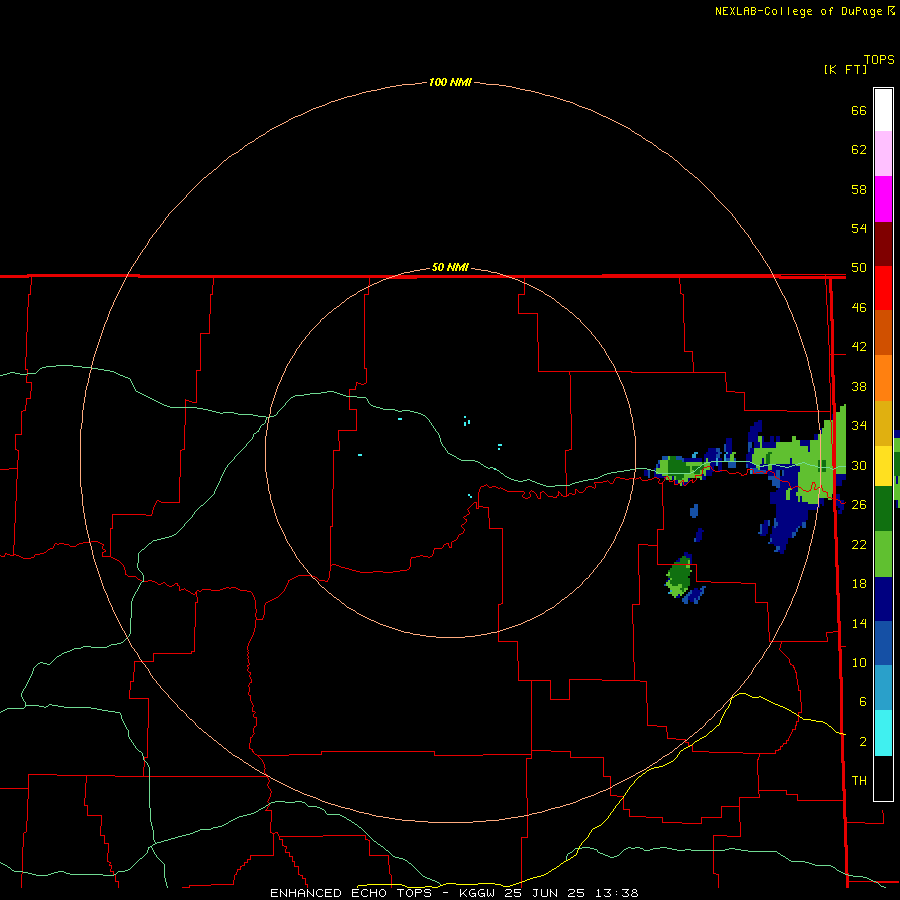Click the '34' scale label
This screenshot has width=900, height=900.
[859, 426]
